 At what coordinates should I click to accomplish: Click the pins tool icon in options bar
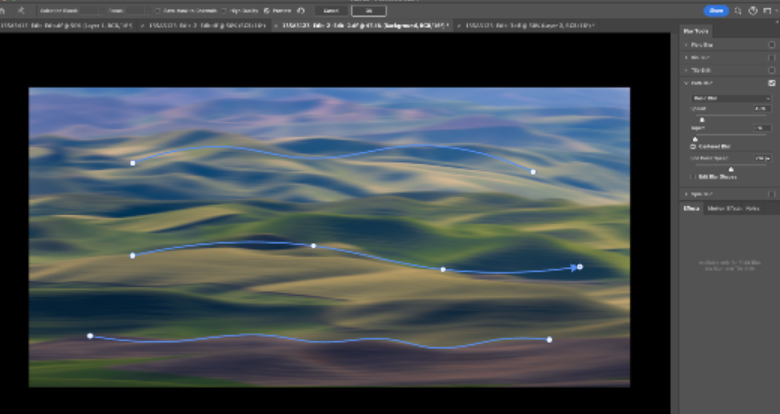click(20, 10)
